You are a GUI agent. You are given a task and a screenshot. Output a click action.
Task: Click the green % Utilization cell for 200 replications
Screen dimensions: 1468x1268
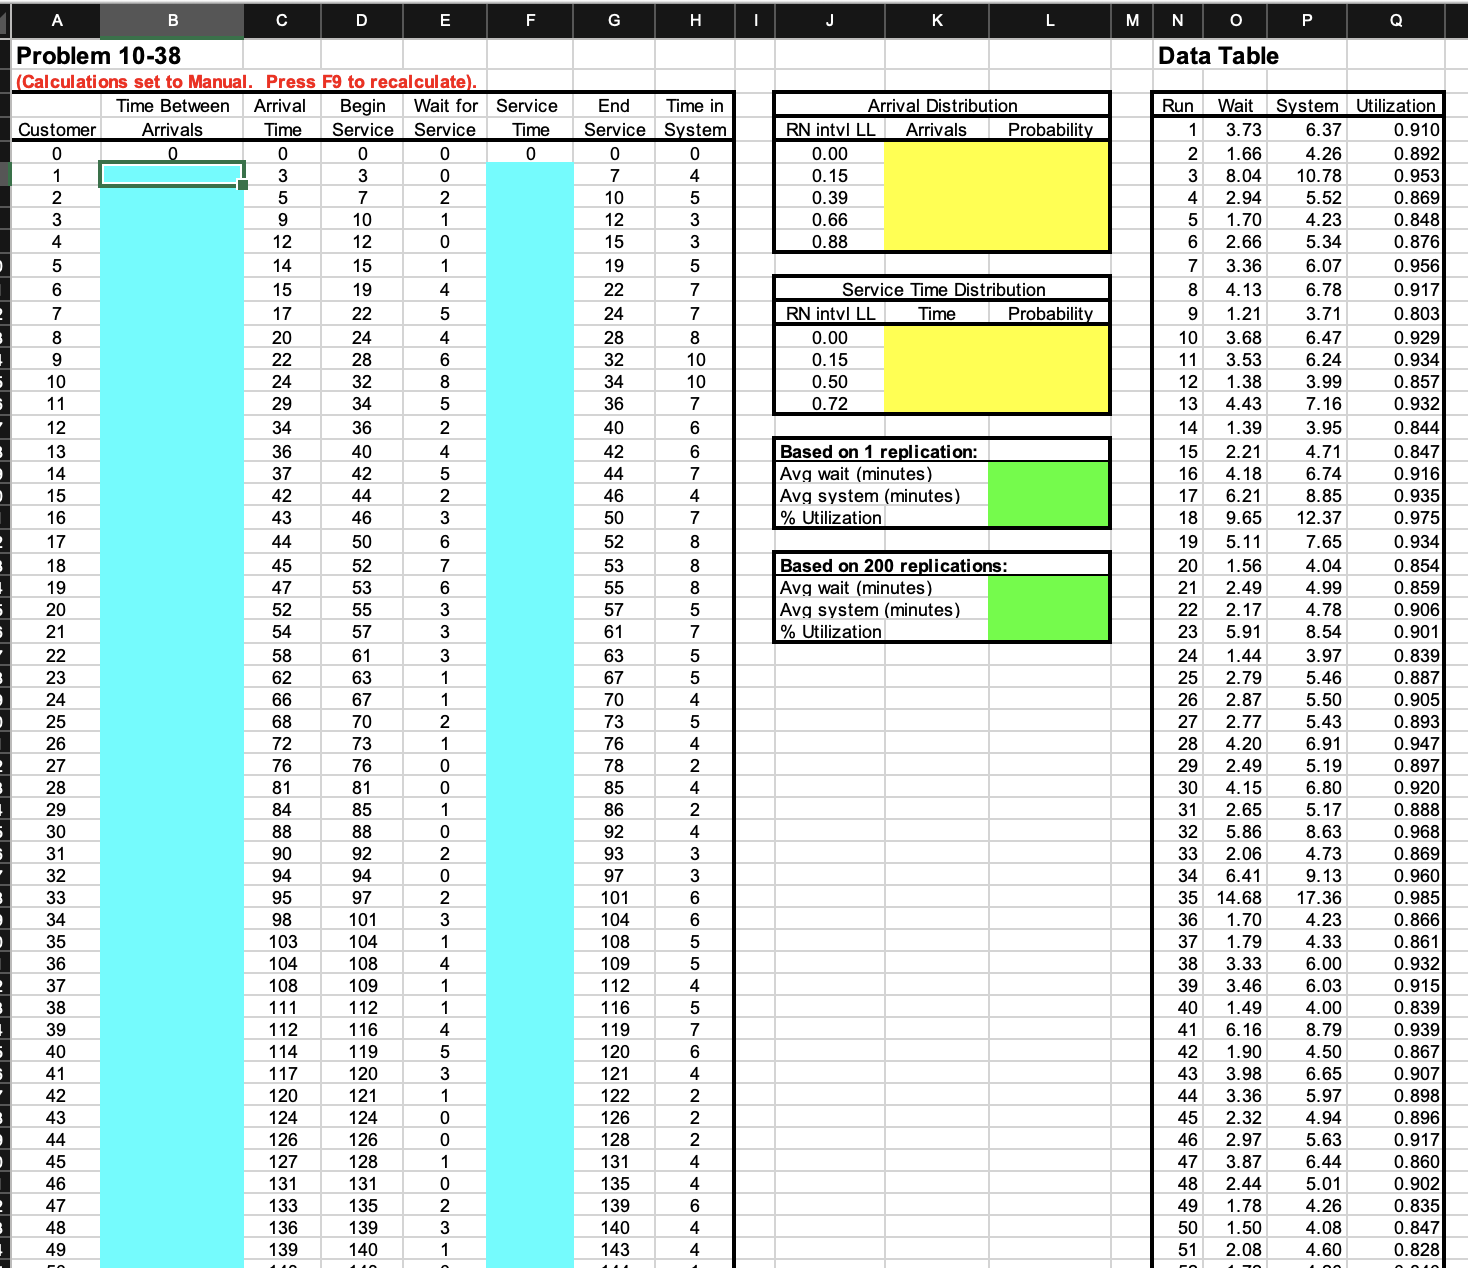[x=1048, y=631]
